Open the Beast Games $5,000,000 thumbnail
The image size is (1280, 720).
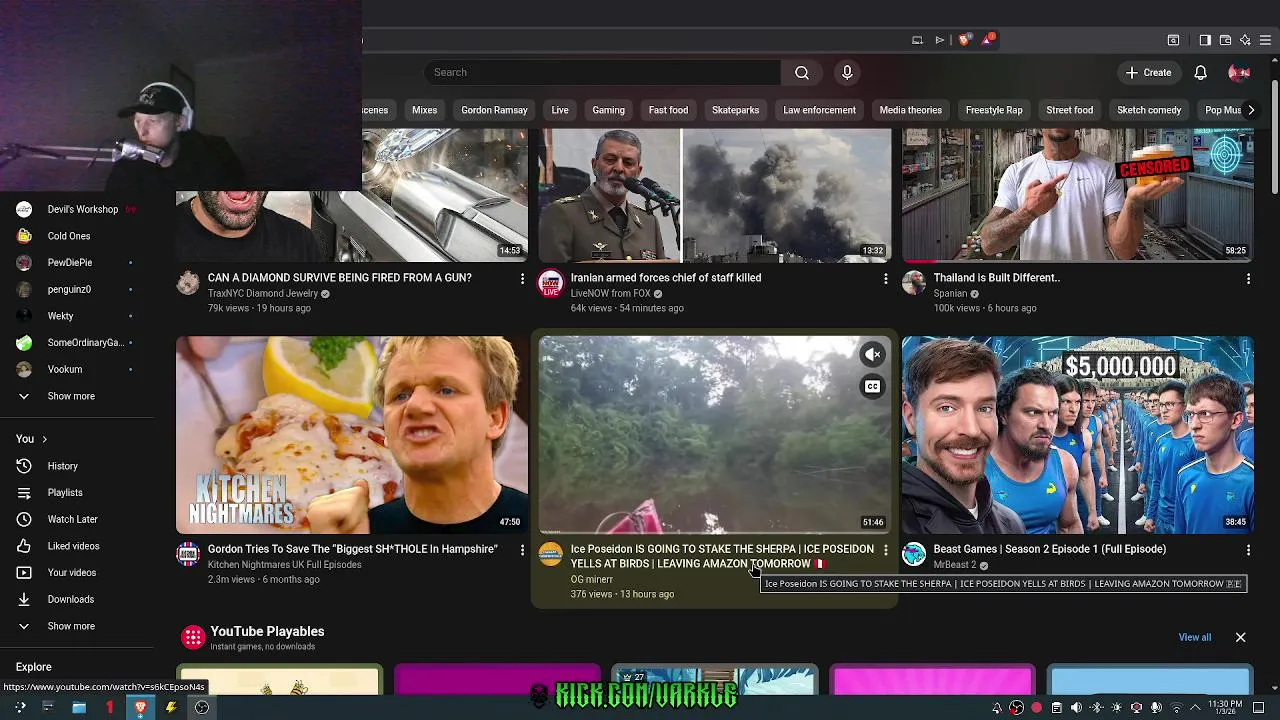(x=1078, y=435)
